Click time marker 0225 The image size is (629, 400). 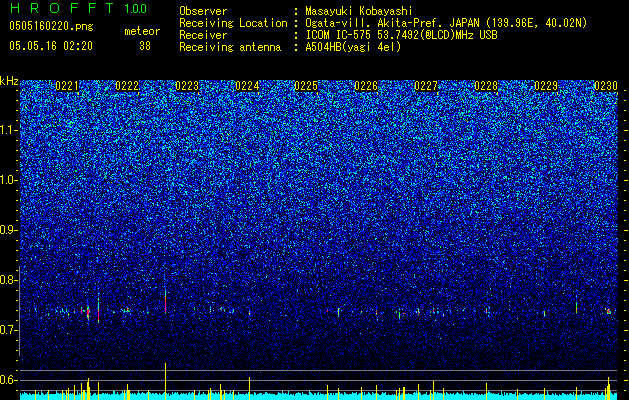tap(306, 86)
